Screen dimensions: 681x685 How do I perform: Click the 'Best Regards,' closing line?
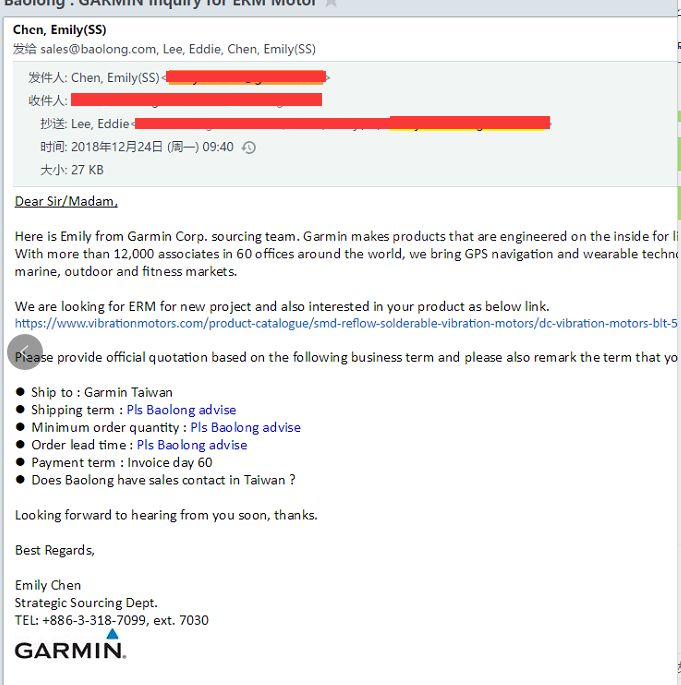(55, 550)
